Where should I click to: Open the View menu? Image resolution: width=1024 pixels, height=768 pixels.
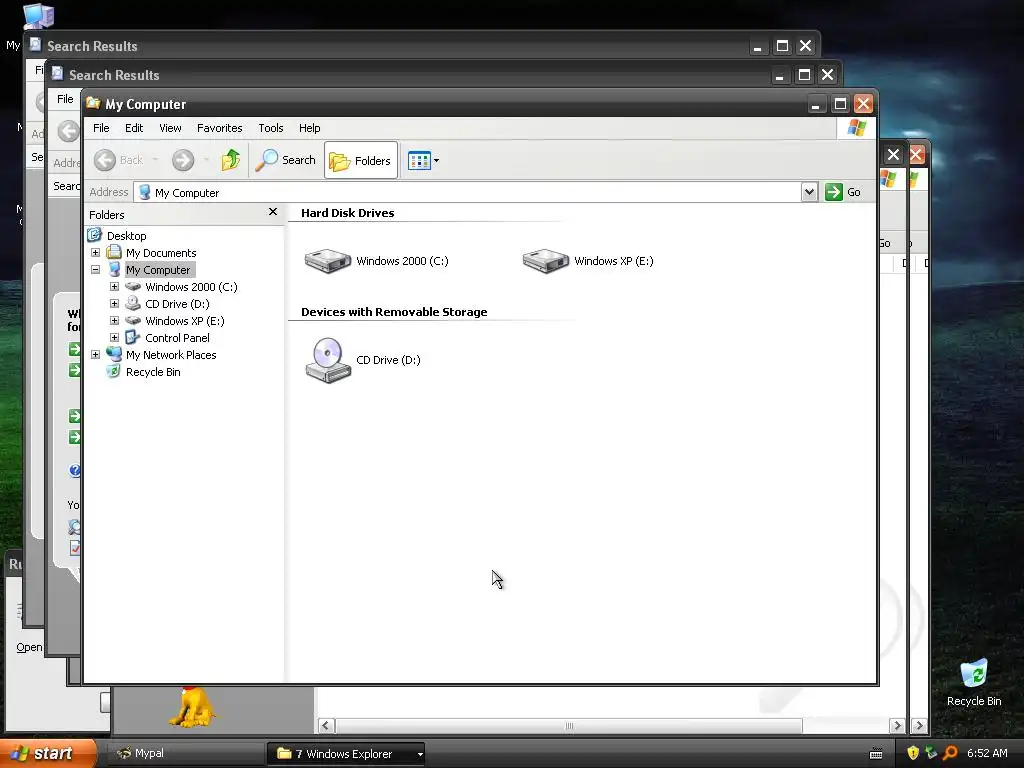pyautogui.click(x=170, y=128)
